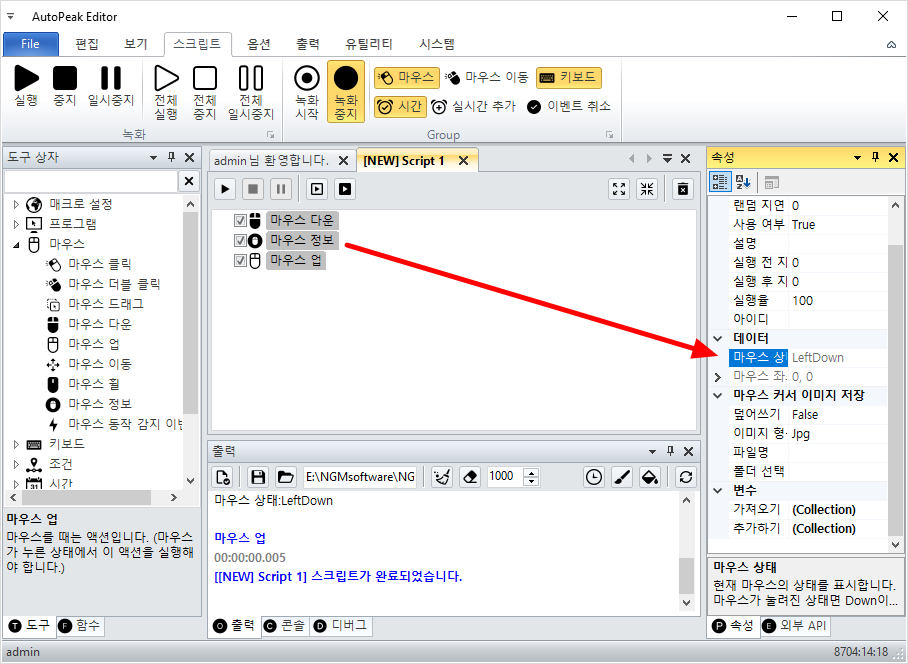Click the 전체 중지 outlined stop icon
The image size is (908, 664).
point(204,91)
